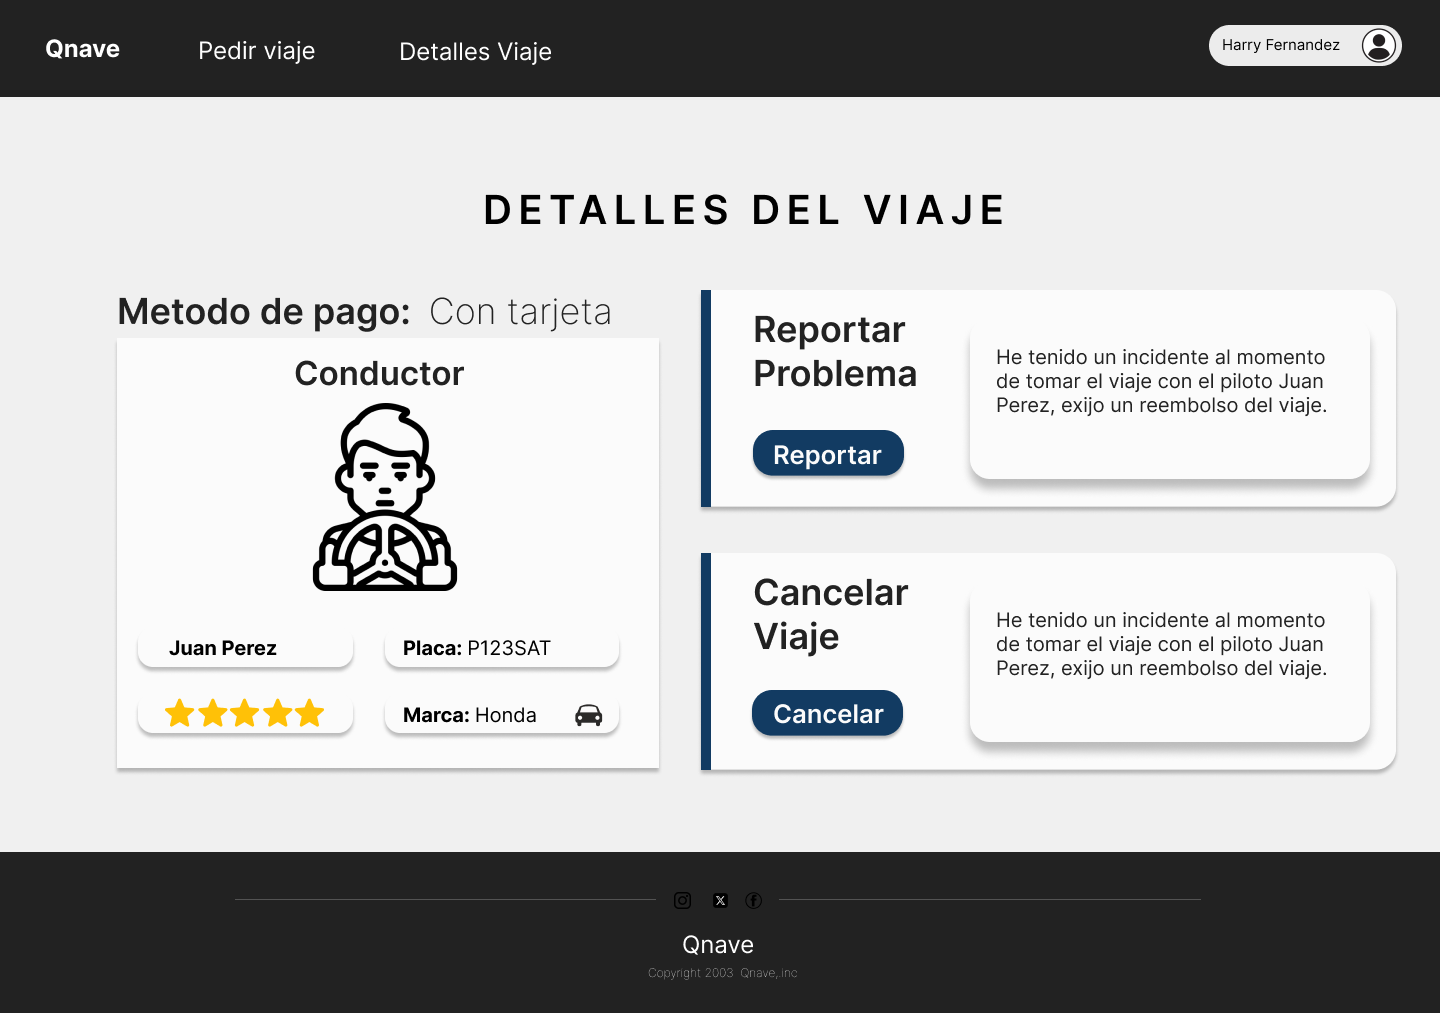Click the Cancelar Viaje description text box
Image resolution: width=1440 pixels, height=1013 pixels.
pos(1169,665)
